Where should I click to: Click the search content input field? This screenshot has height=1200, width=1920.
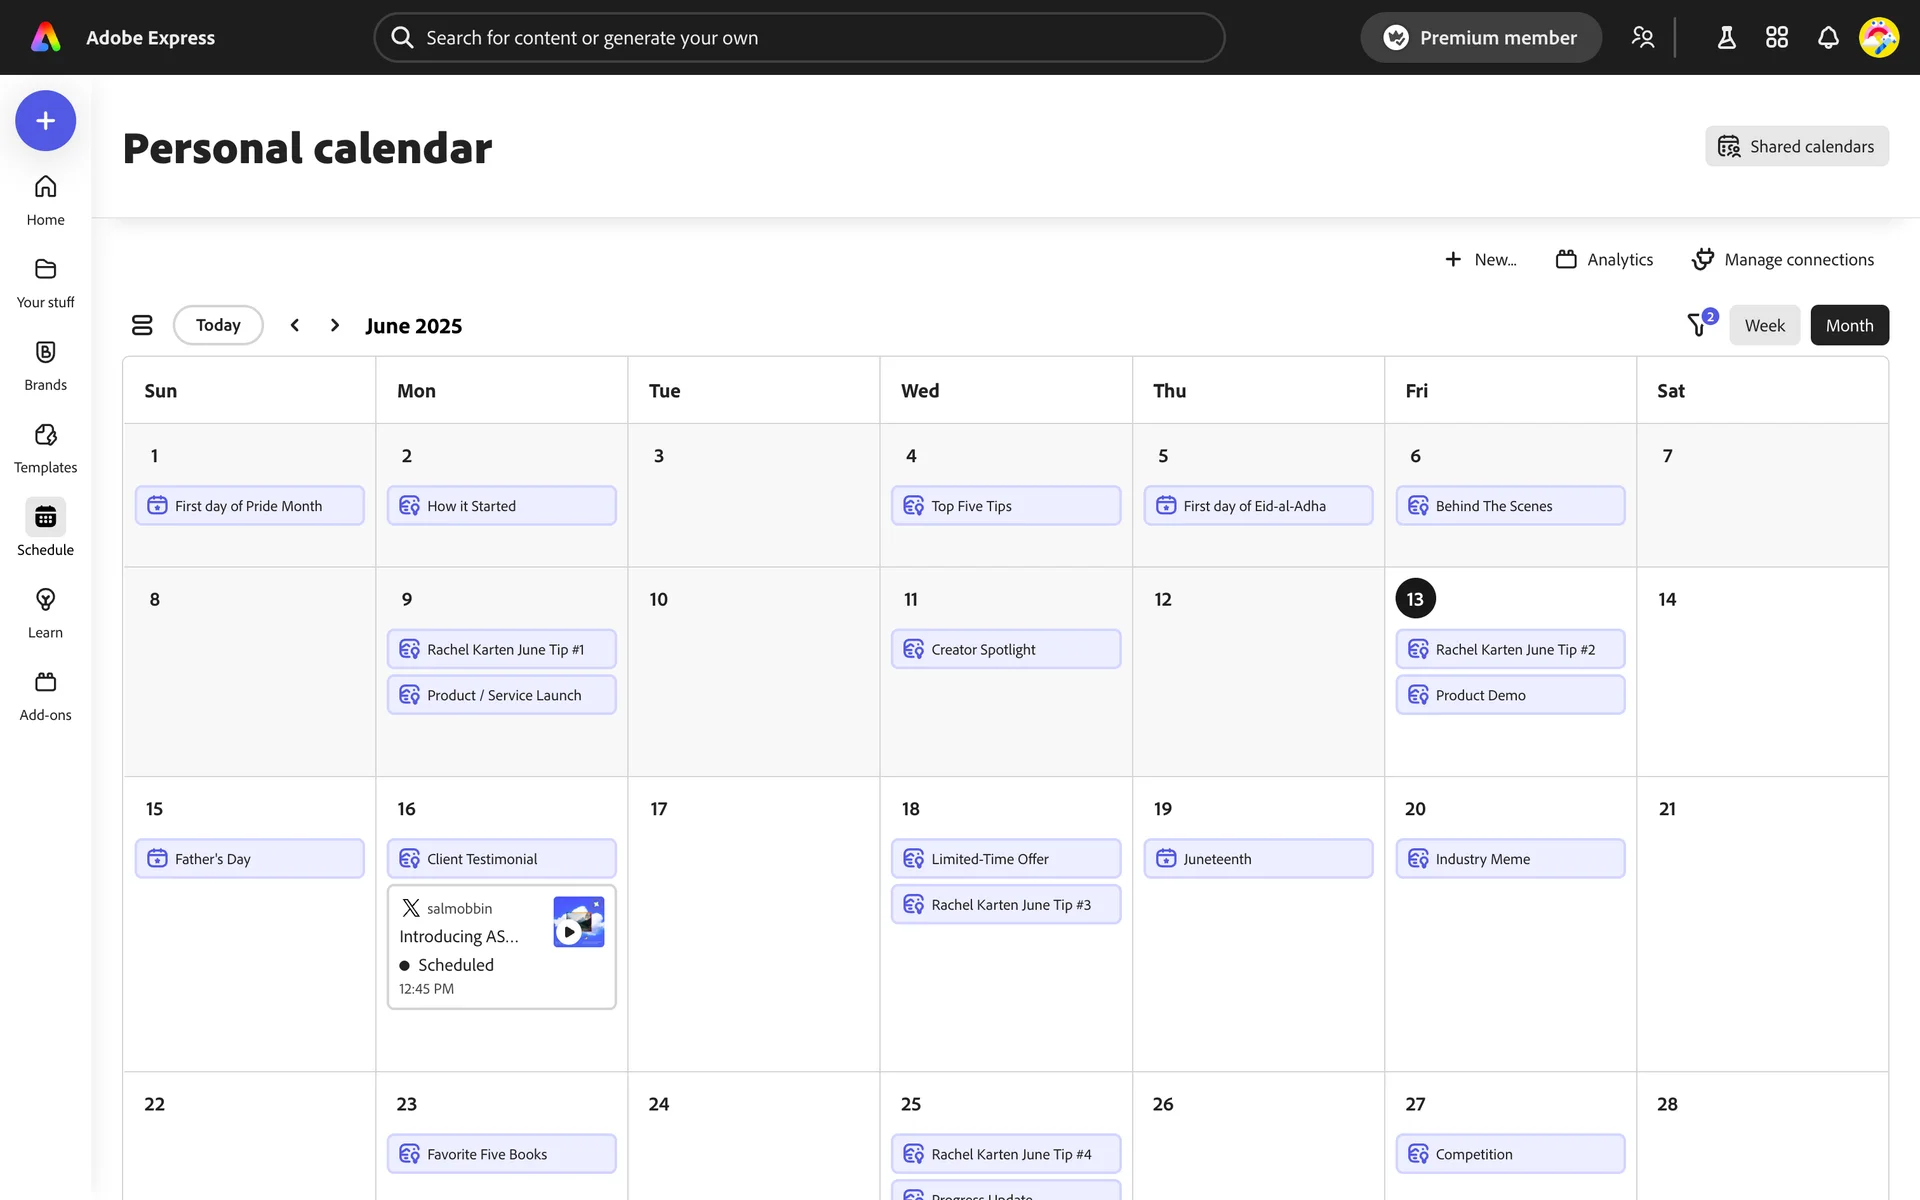tap(798, 38)
